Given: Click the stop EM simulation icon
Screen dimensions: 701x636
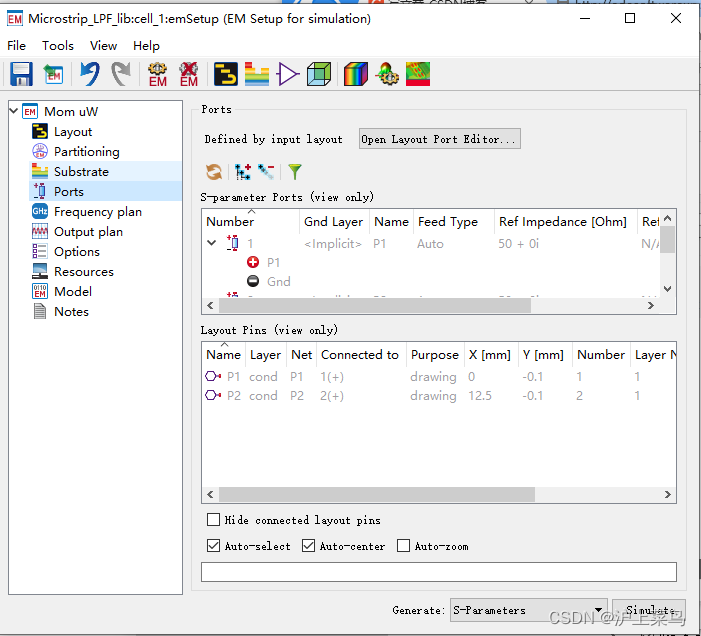Looking at the screenshot, I should coord(189,74).
